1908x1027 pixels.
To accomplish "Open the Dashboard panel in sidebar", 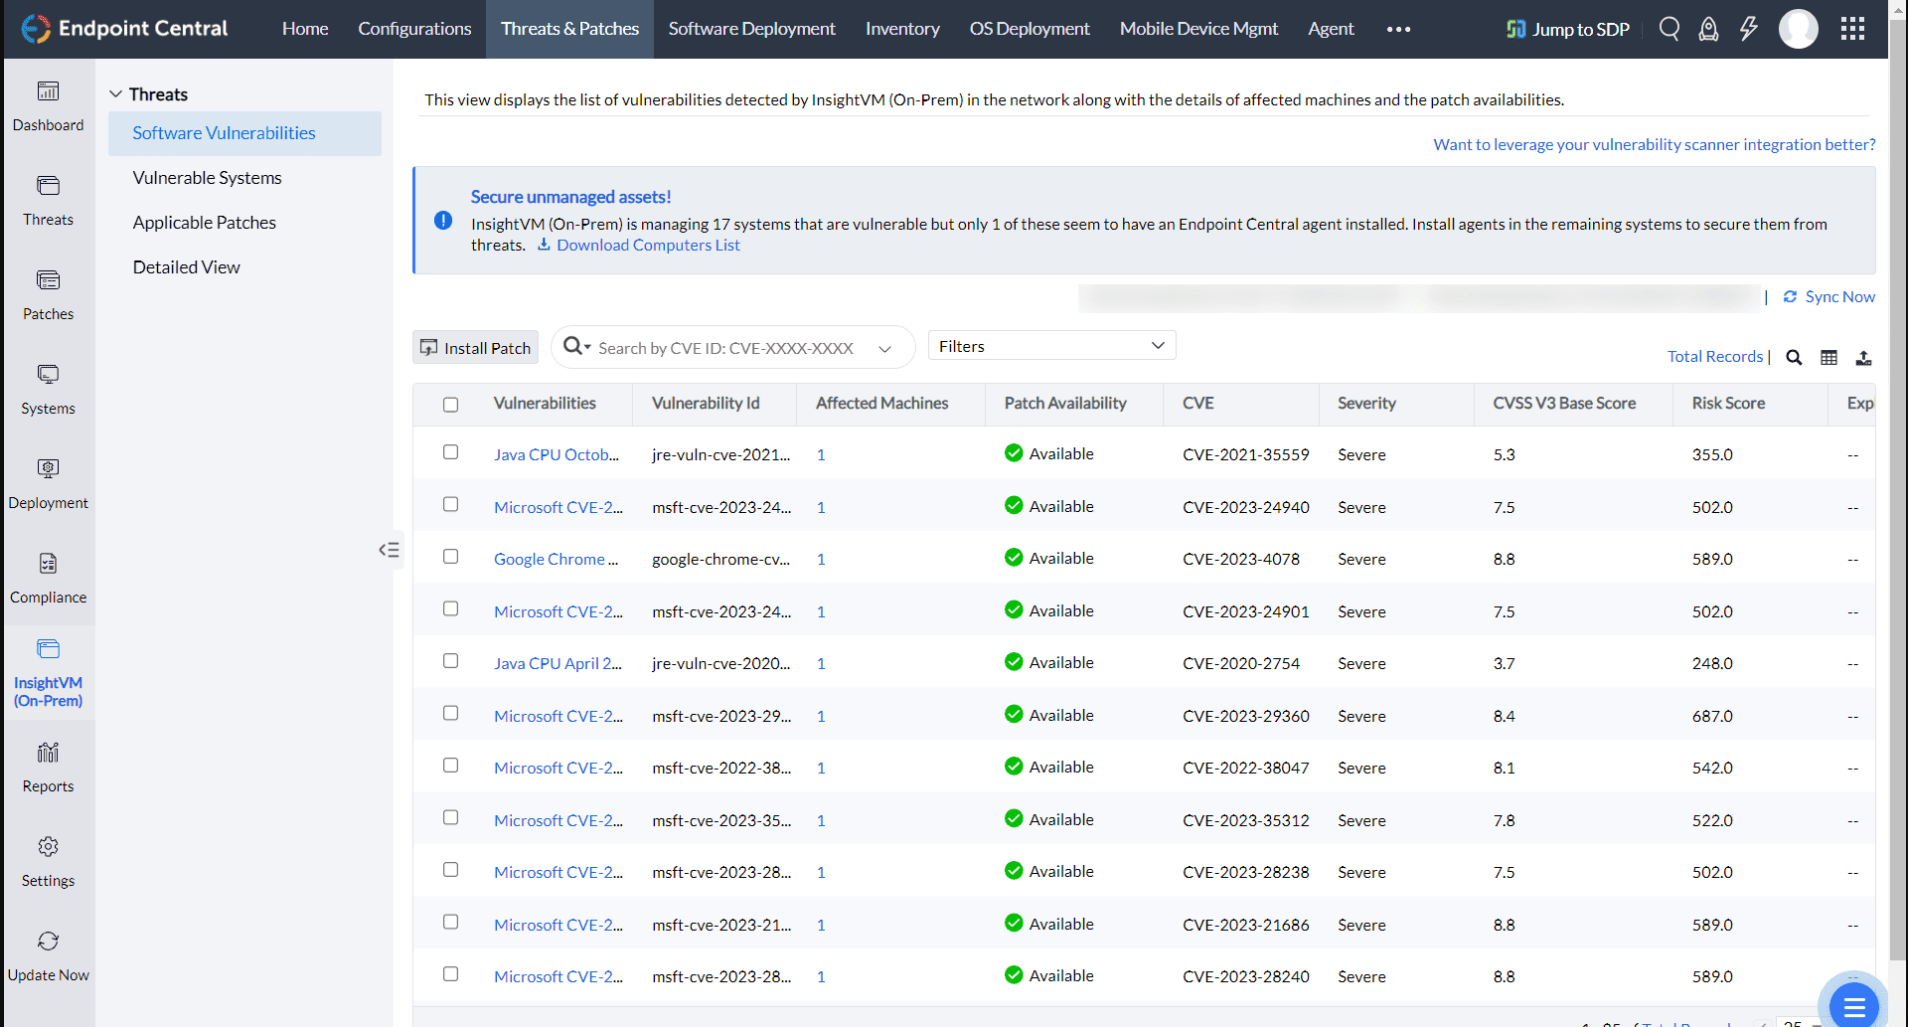I will [x=48, y=104].
